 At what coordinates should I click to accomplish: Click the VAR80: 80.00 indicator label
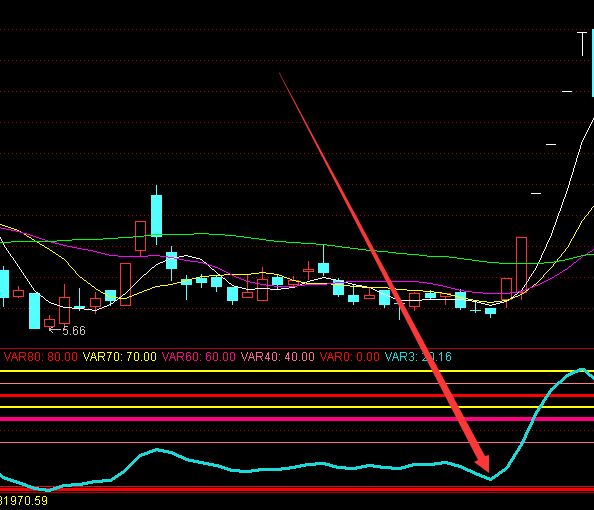point(41,357)
